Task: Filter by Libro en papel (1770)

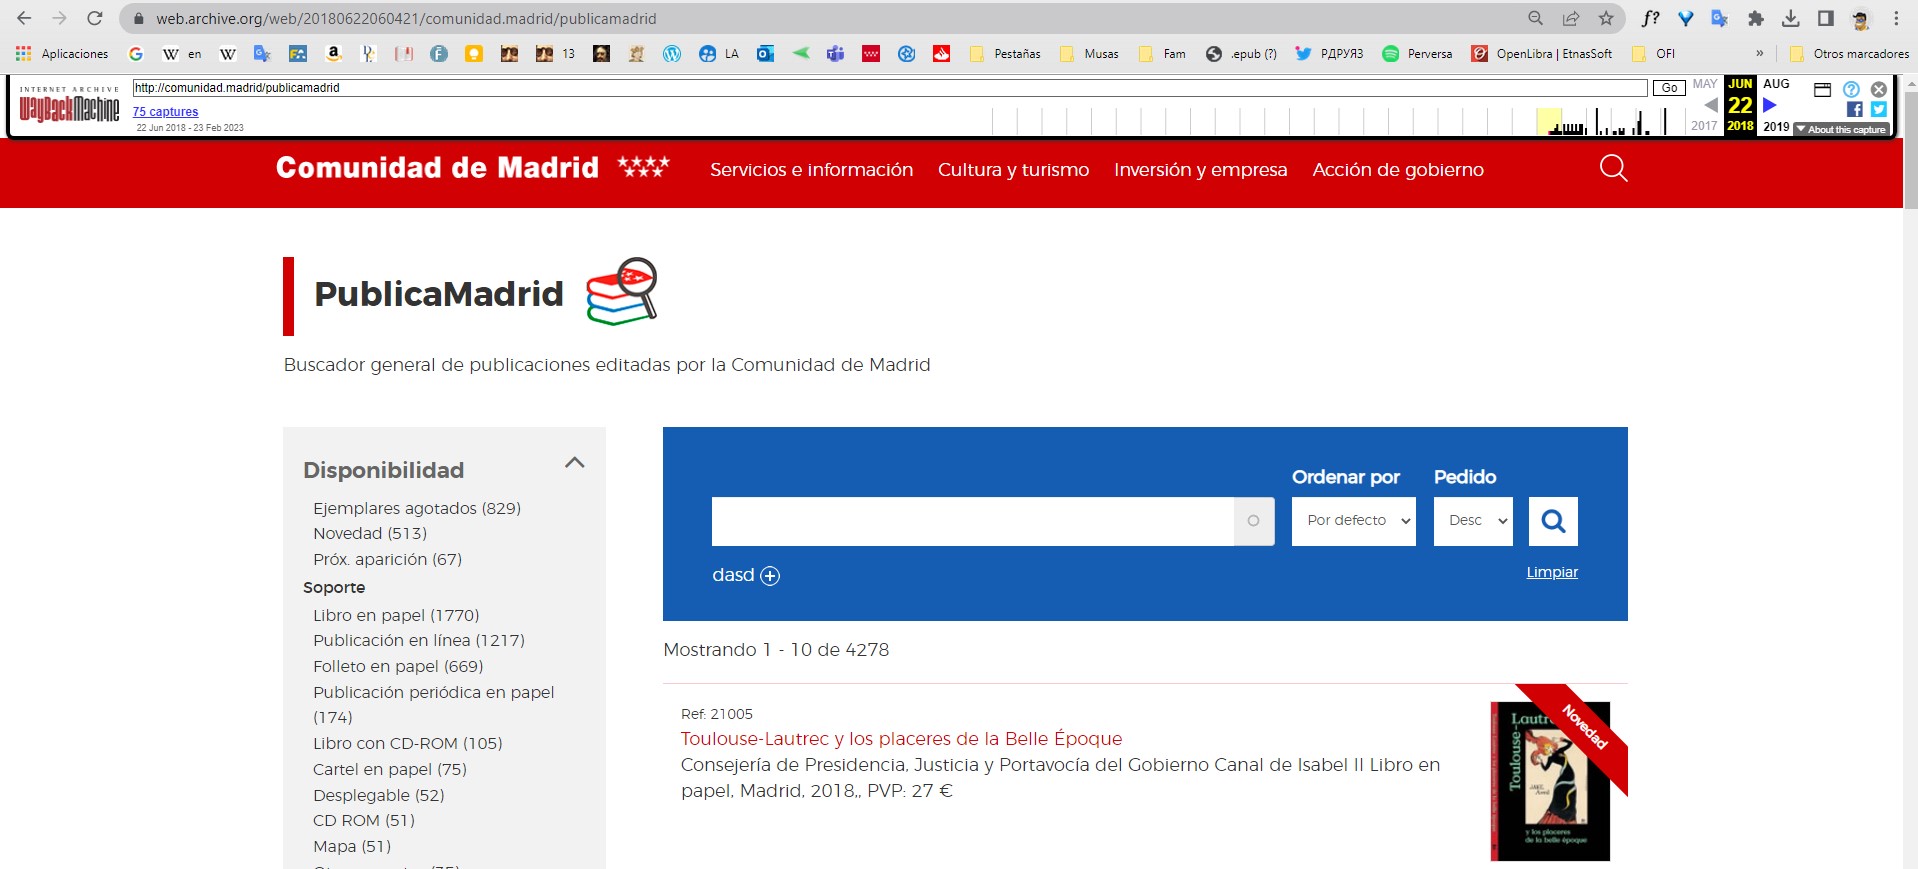Action: tap(396, 615)
